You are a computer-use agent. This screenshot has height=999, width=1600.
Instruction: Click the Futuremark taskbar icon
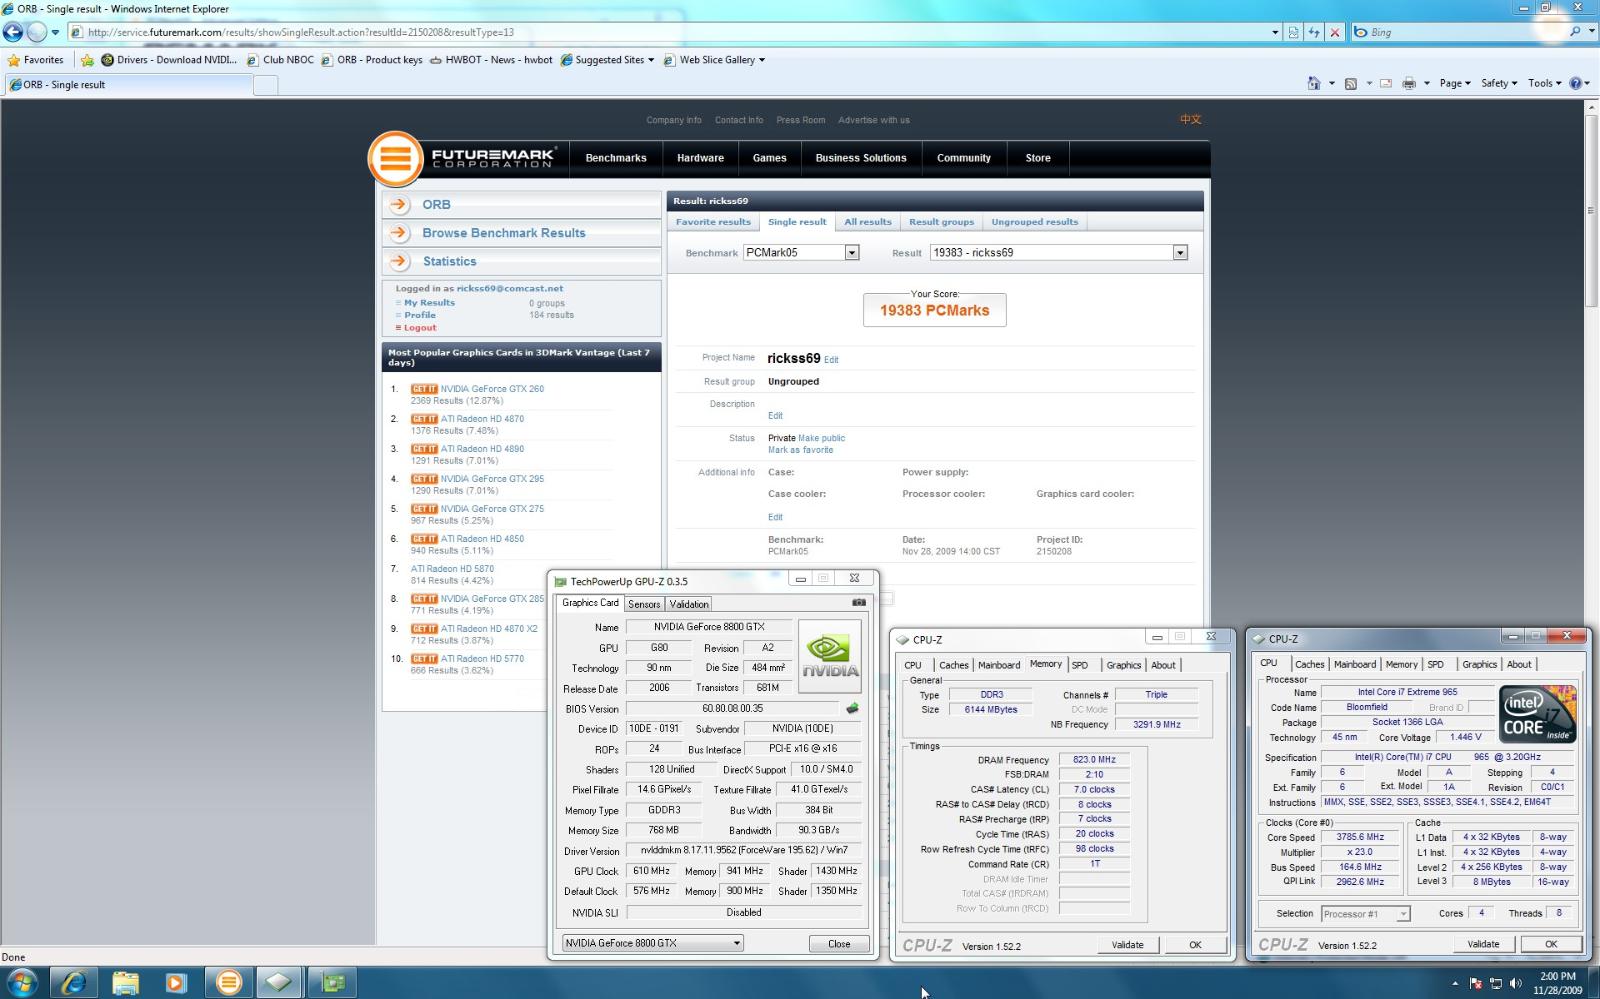(229, 983)
